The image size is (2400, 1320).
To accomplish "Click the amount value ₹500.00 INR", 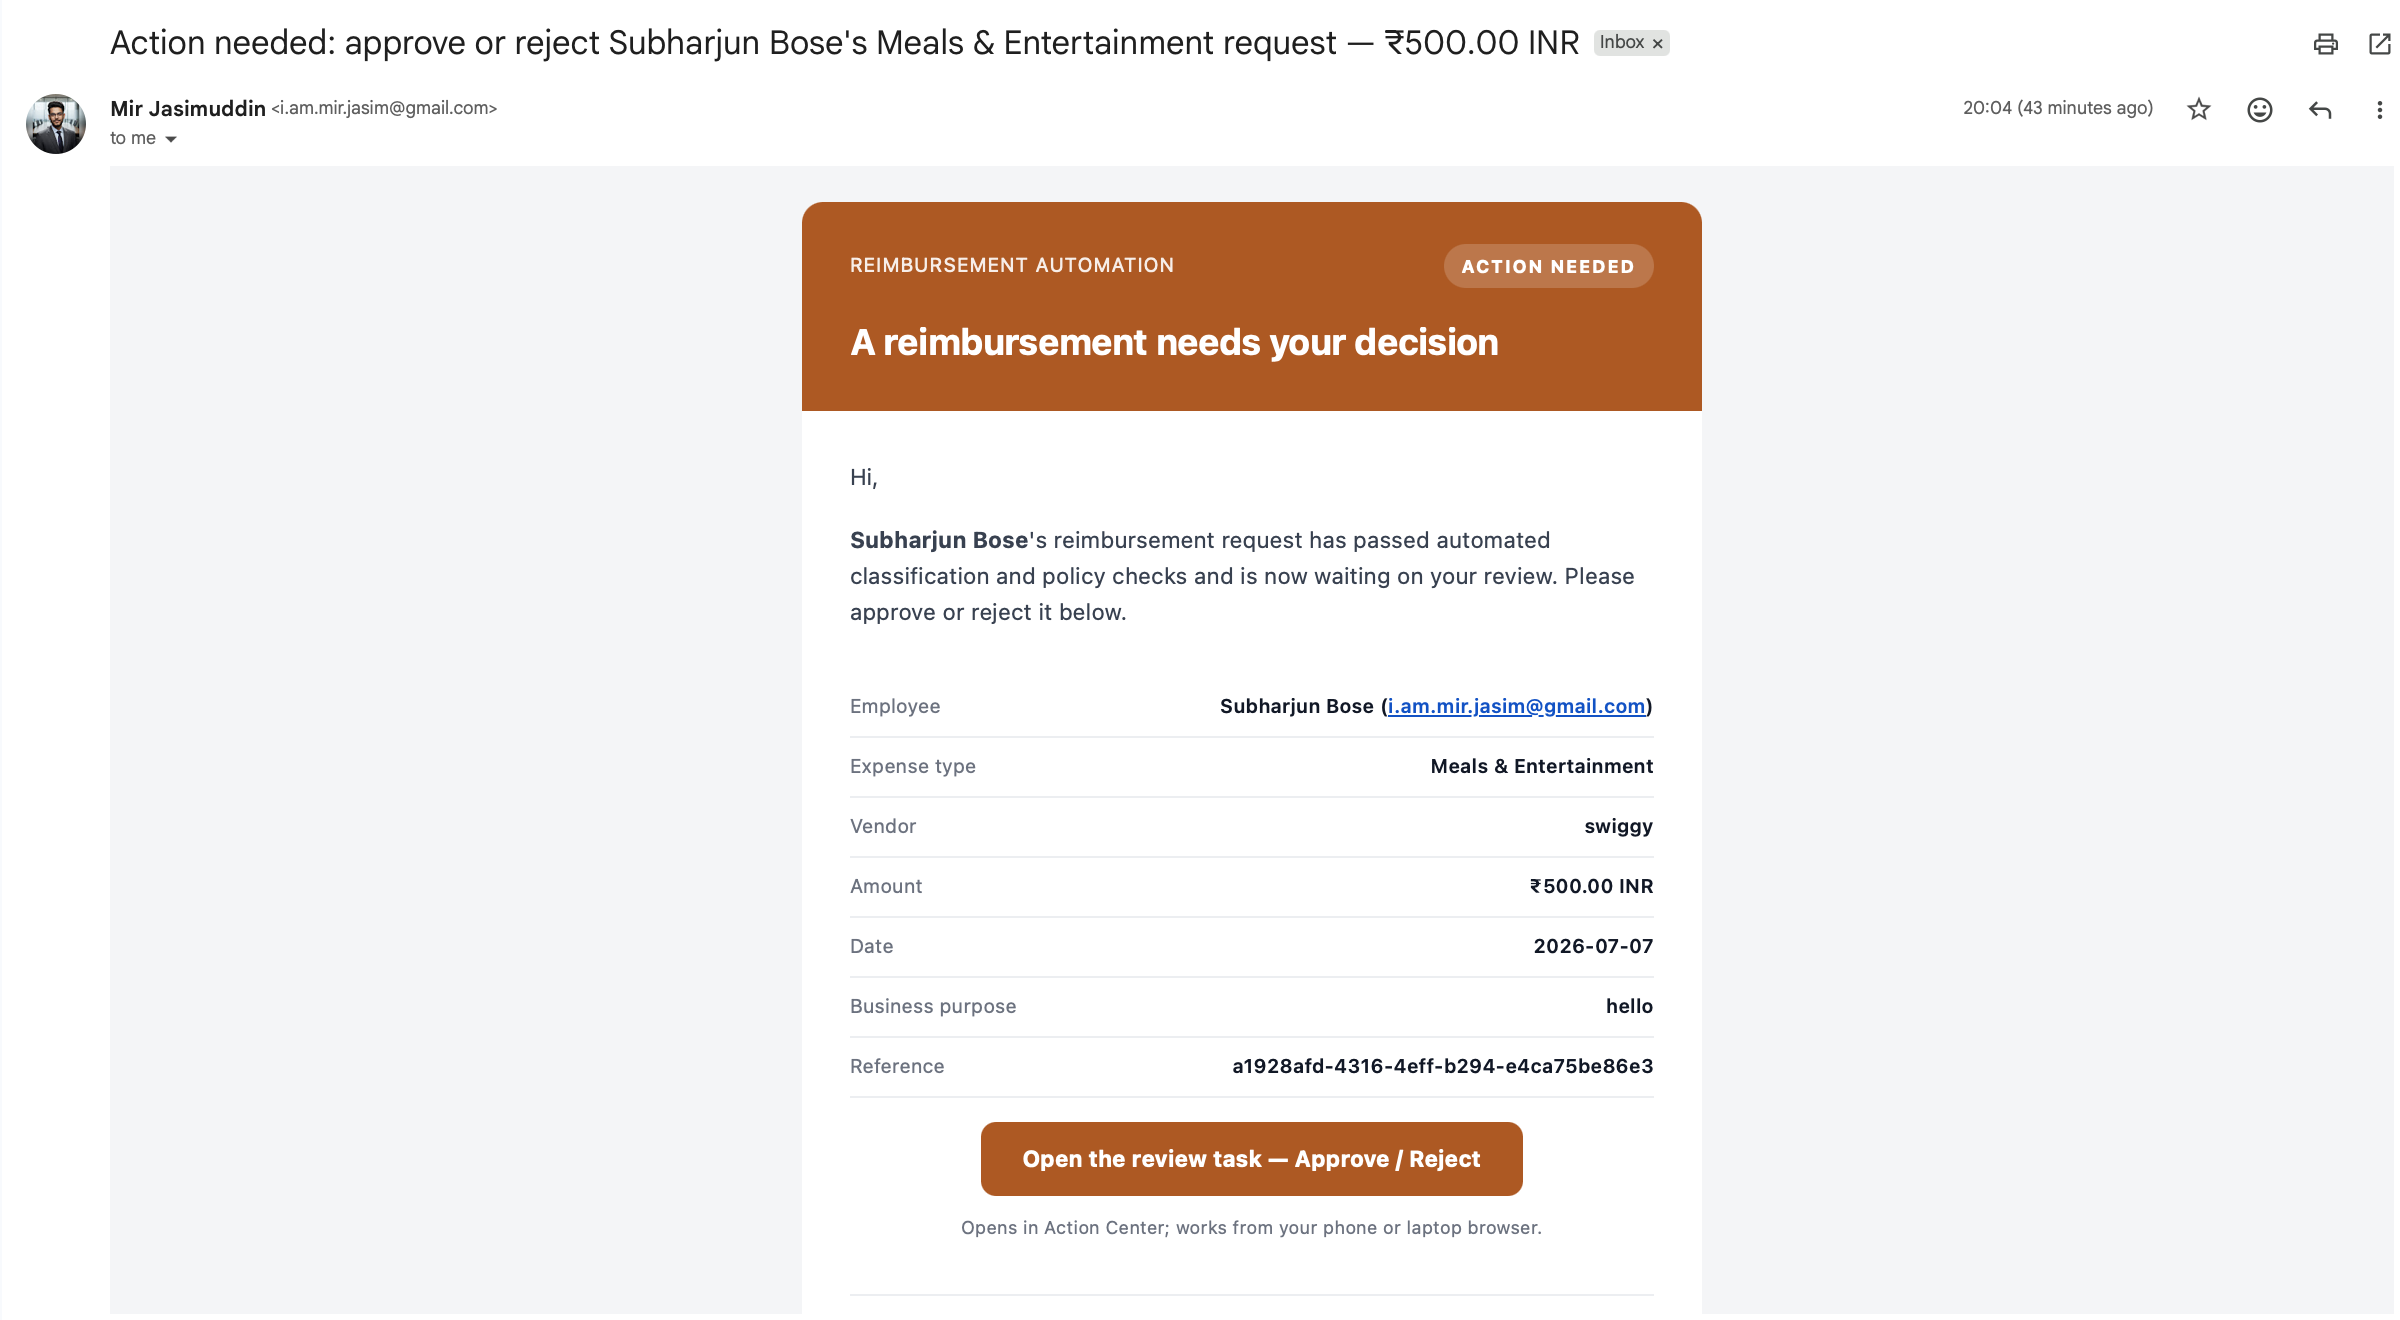I will tap(1591, 886).
